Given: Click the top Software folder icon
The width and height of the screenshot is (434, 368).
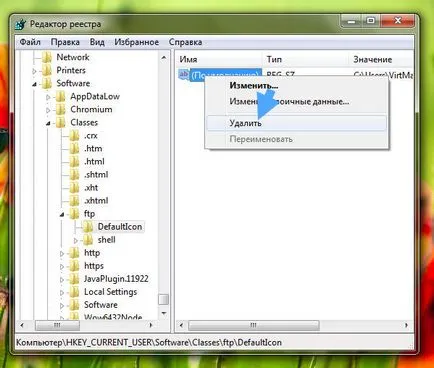Looking at the screenshot, I should tap(47, 83).
